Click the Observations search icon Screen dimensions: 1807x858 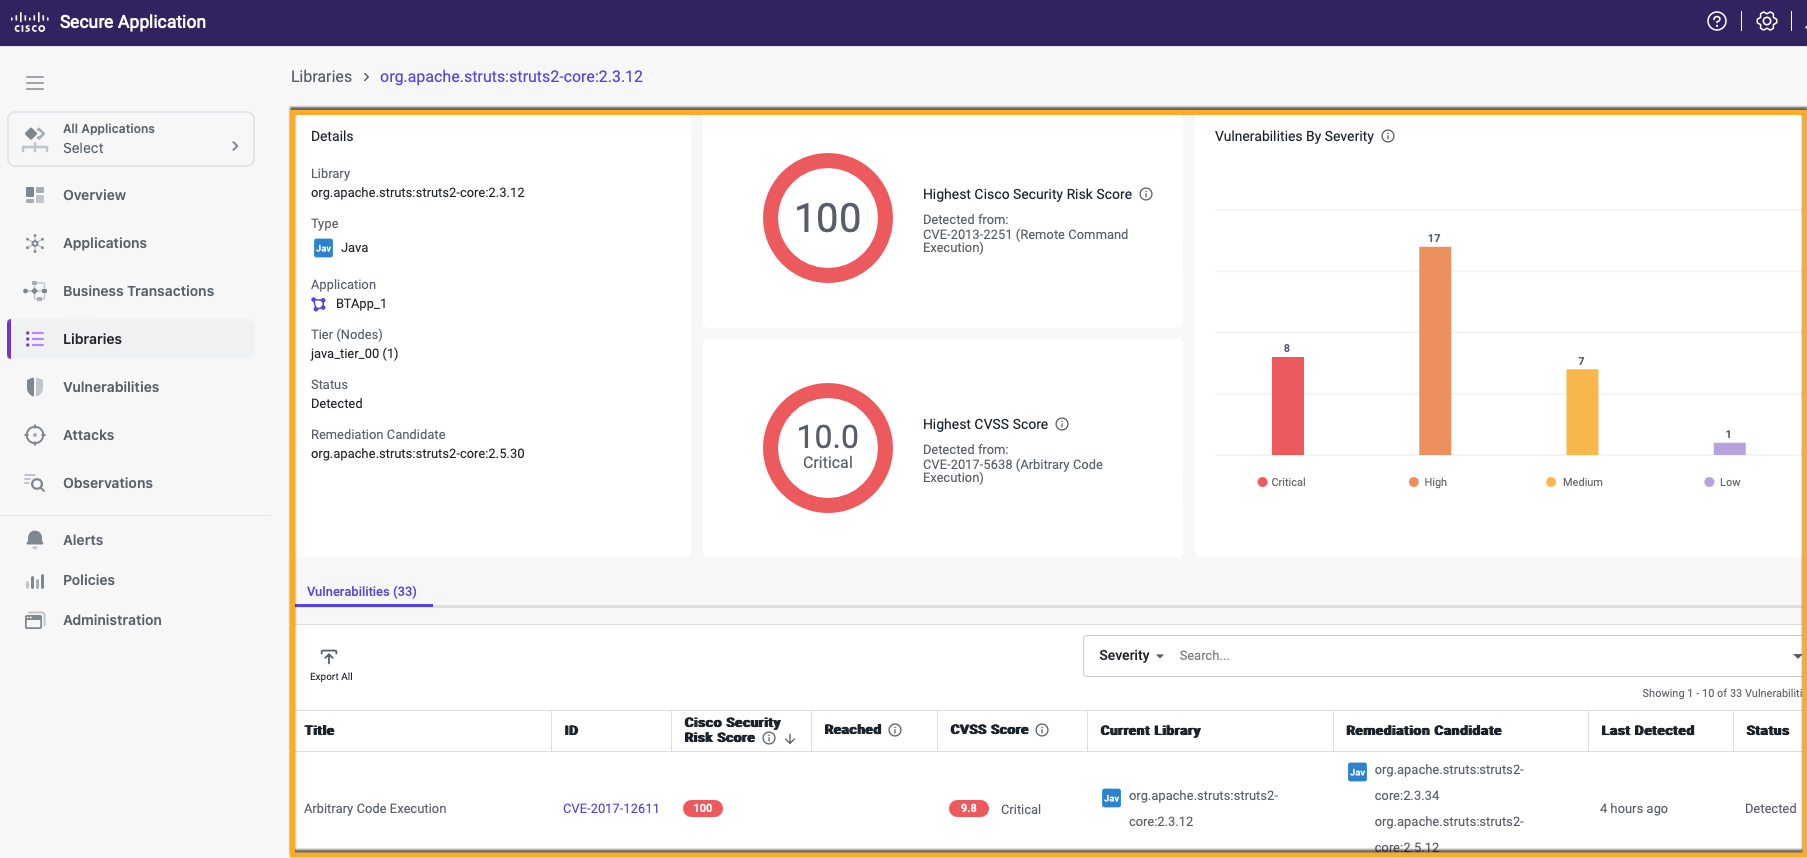[35, 483]
